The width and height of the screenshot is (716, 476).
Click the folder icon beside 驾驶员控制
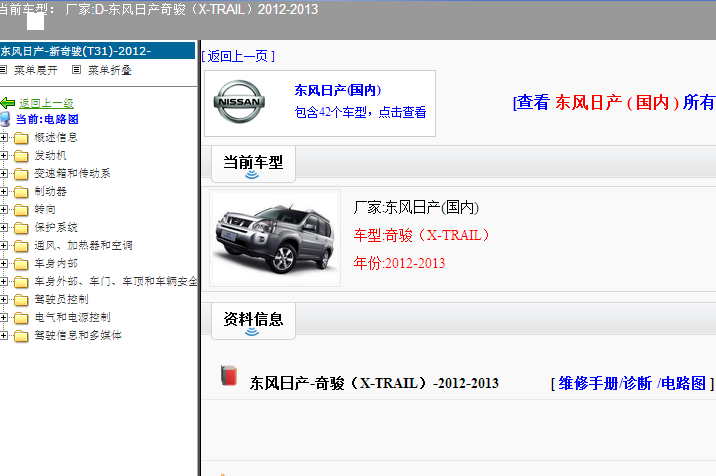[21, 300]
